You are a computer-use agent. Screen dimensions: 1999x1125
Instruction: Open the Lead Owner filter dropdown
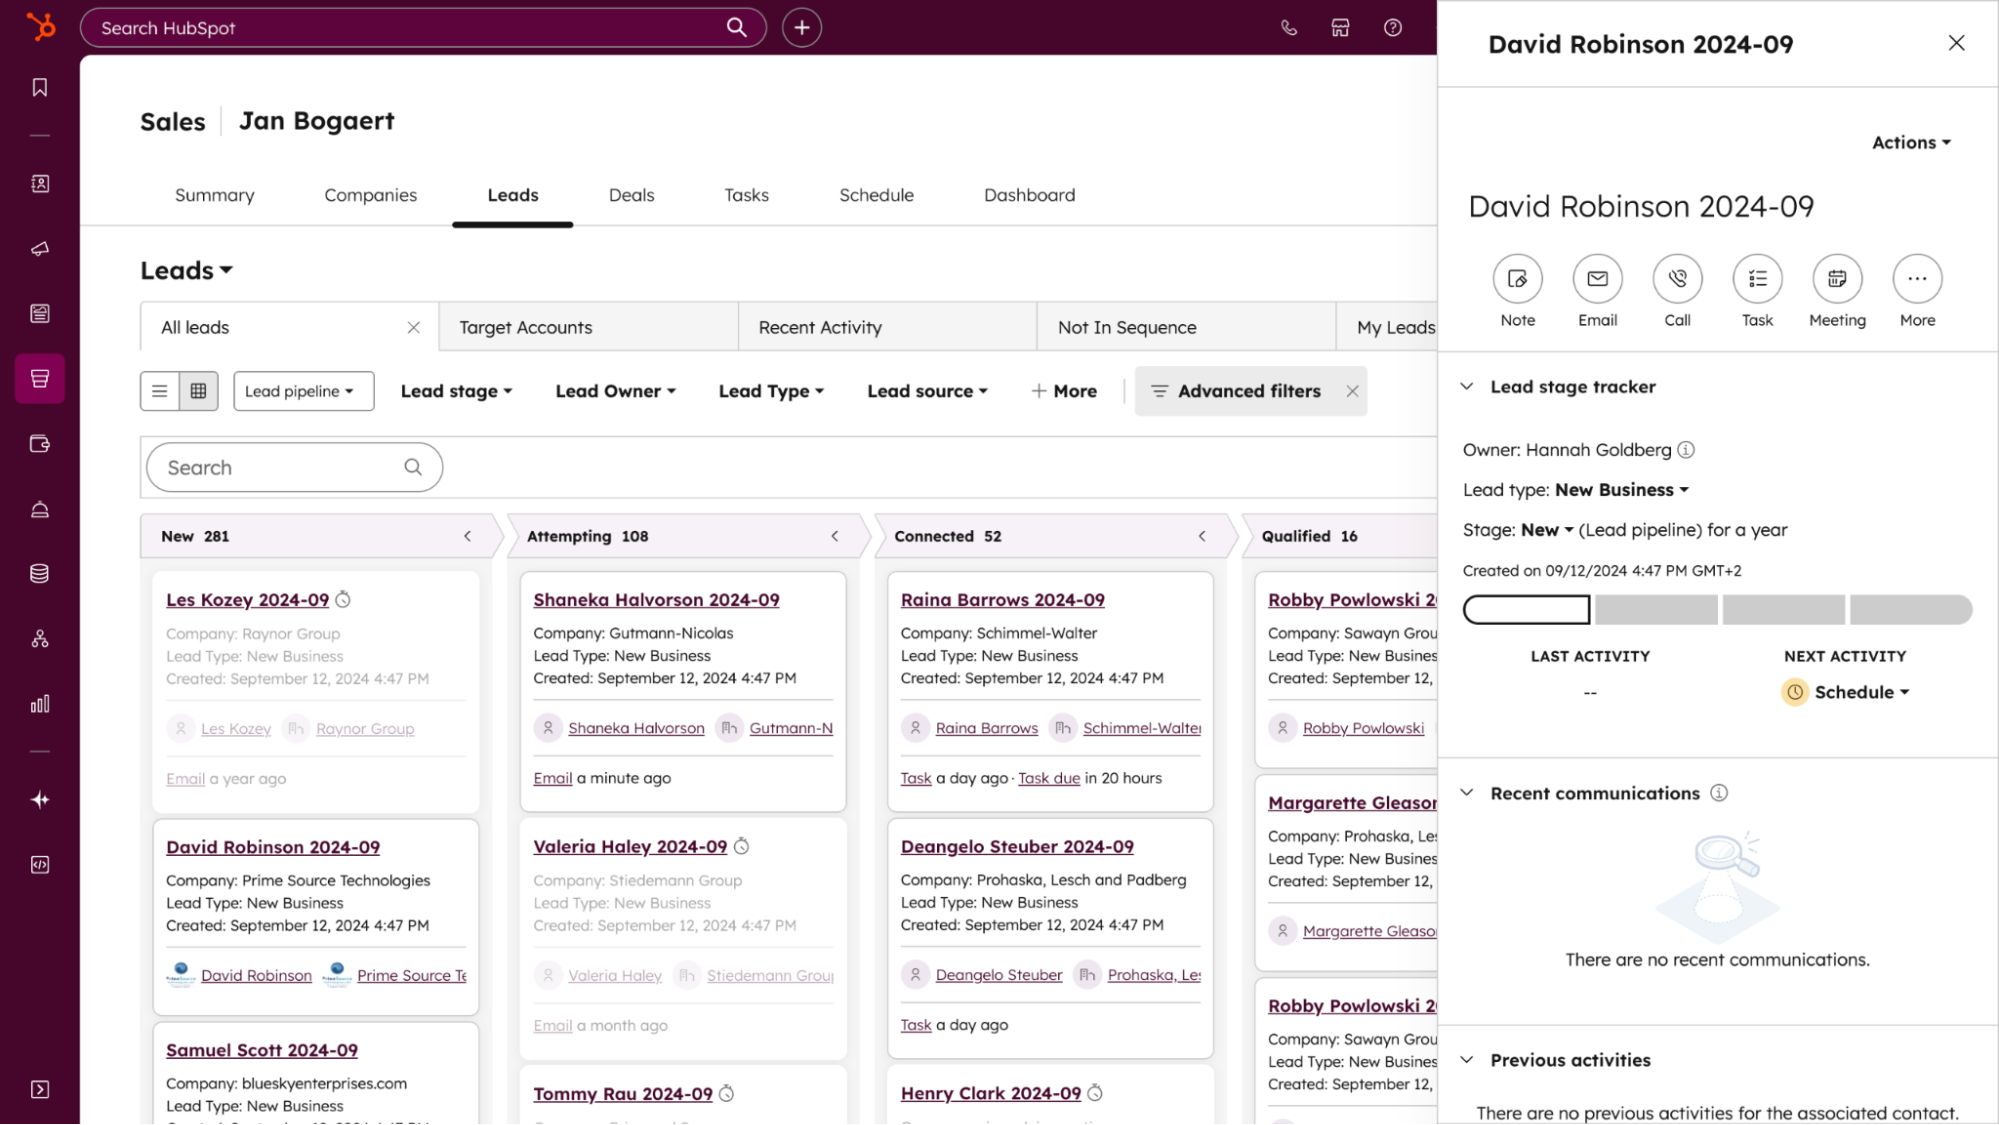[616, 391]
